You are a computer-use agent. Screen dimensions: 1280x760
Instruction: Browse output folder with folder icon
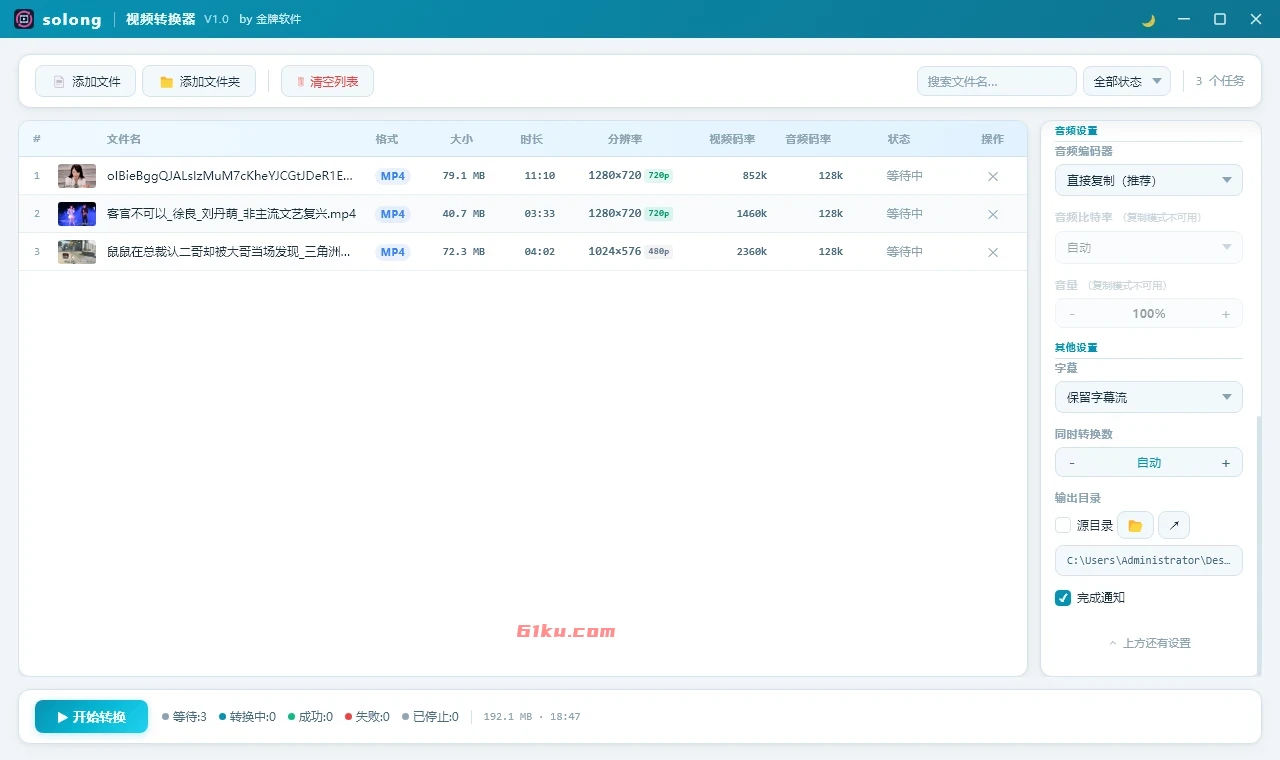[x=1135, y=525]
